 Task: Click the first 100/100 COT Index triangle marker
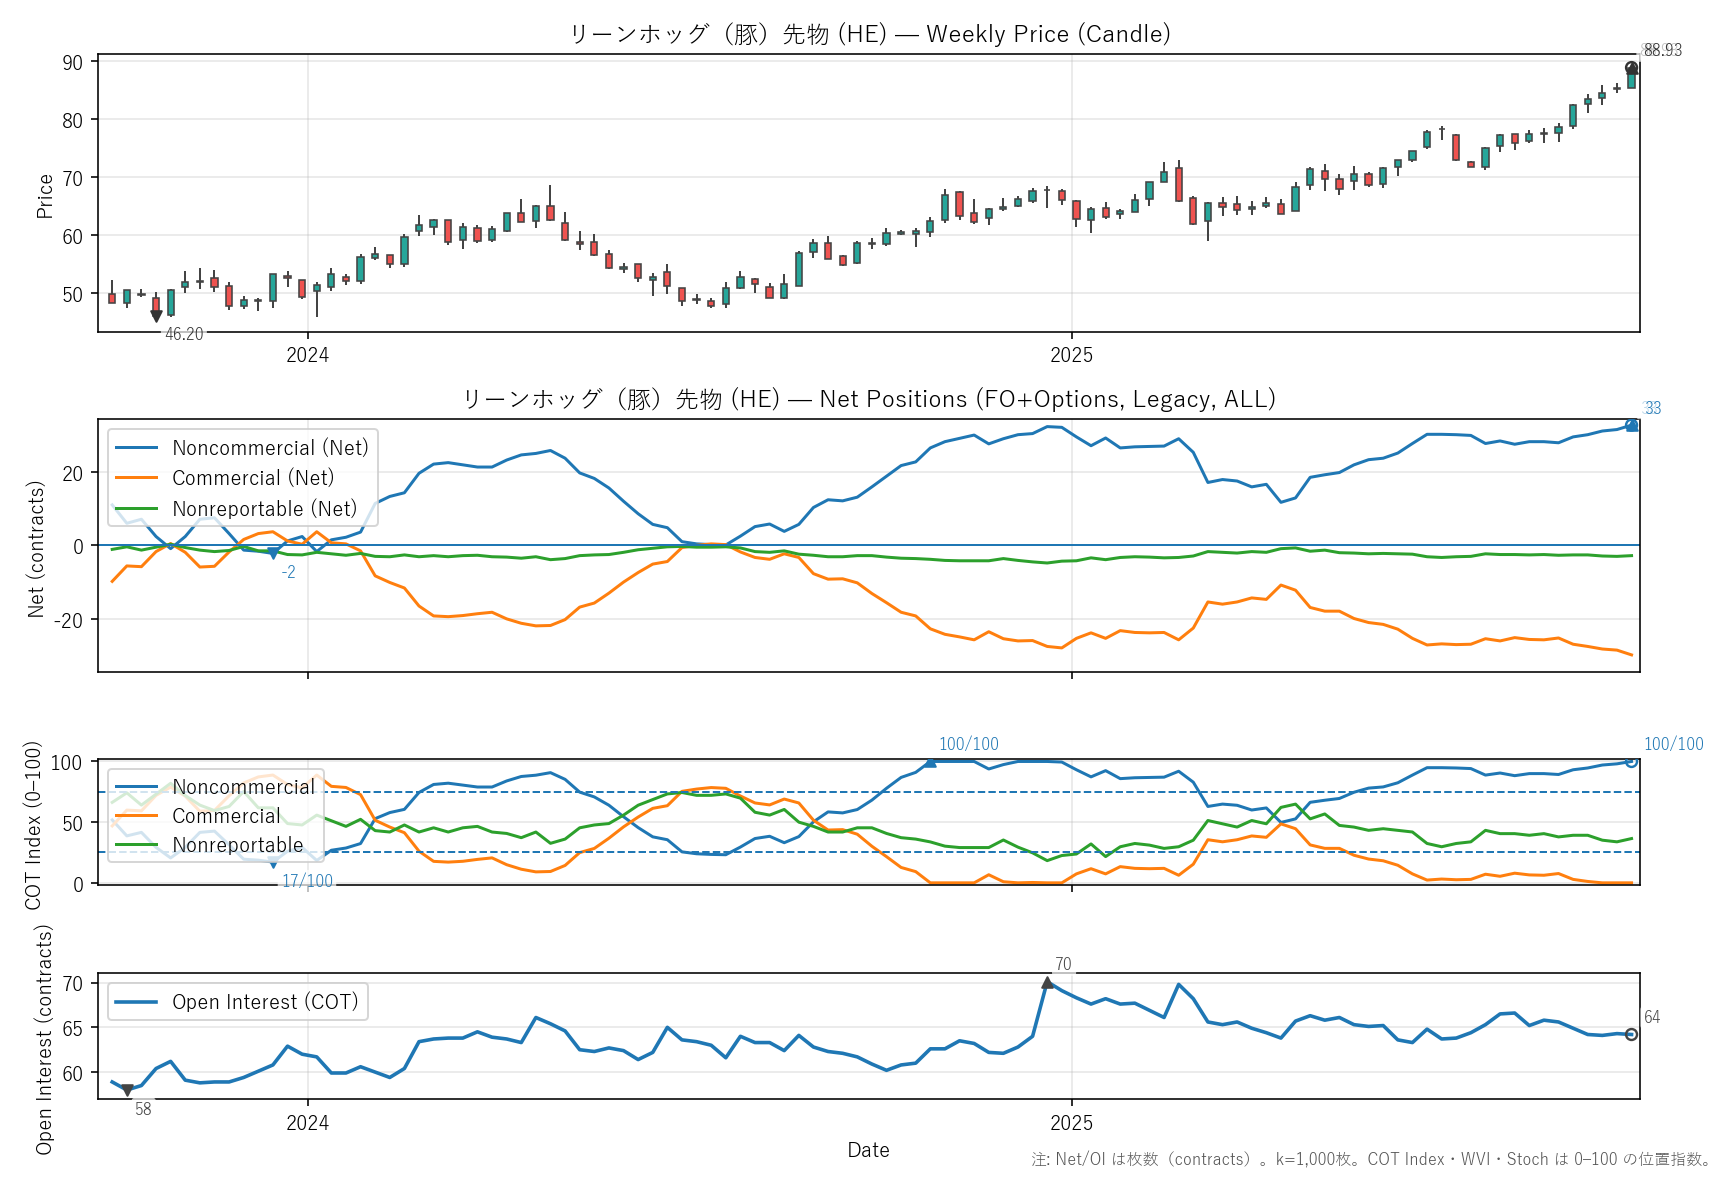coord(930,762)
